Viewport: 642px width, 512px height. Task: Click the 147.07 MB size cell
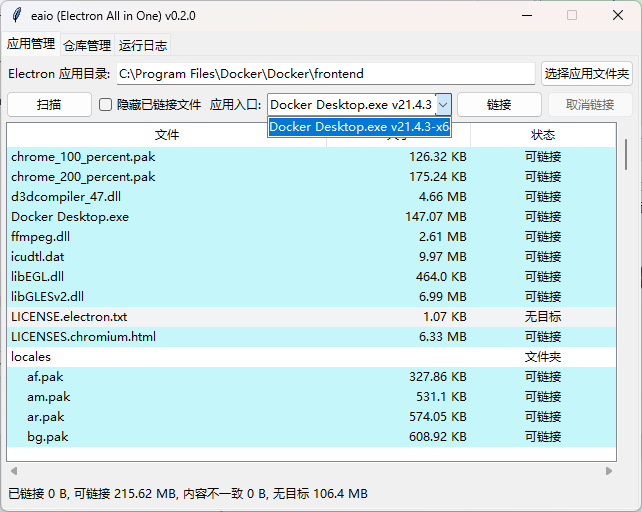point(436,217)
